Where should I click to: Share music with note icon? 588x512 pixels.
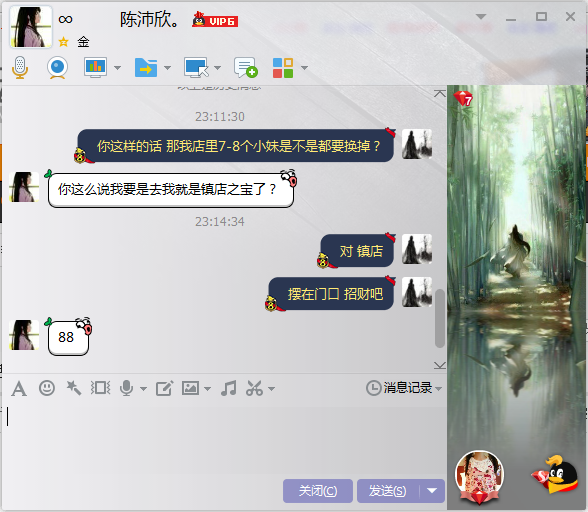pyautogui.click(x=229, y=388)
